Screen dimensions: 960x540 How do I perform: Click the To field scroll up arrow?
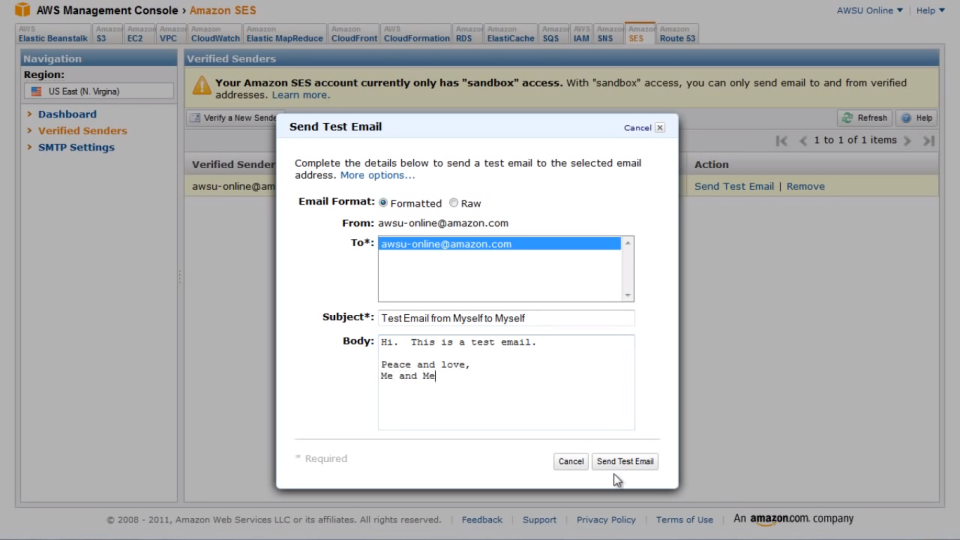pos(628,244)
